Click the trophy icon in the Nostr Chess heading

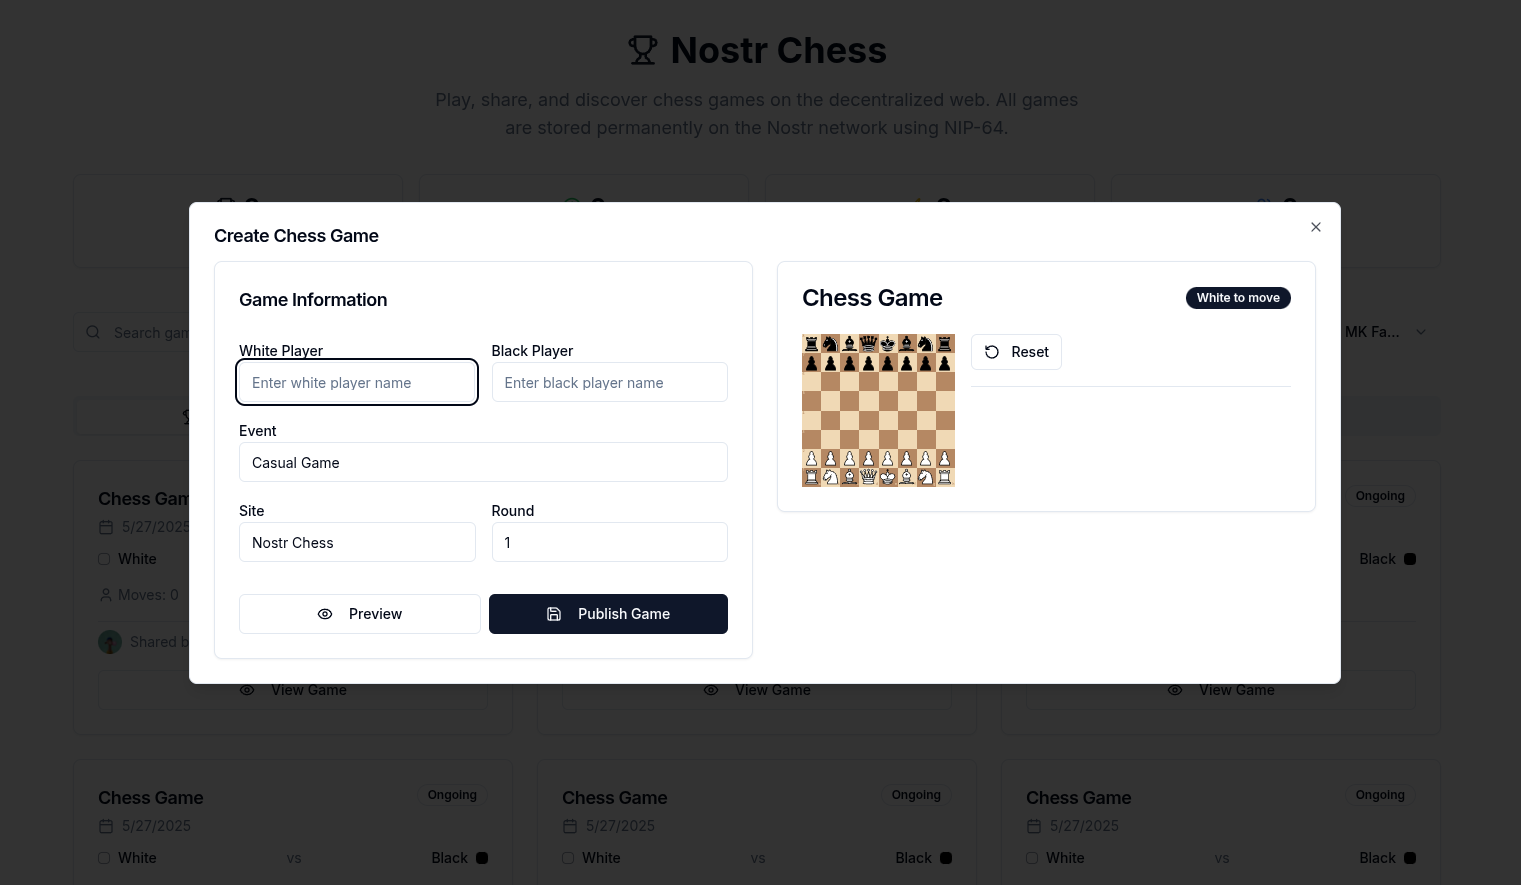pos(643,49)
